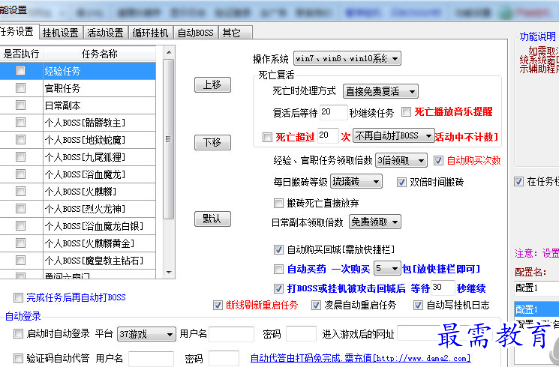Expand the 平台 37游戏 dropdown
Image resolution: width=559 pixels, height=367 pixels.
coord(146,334)
